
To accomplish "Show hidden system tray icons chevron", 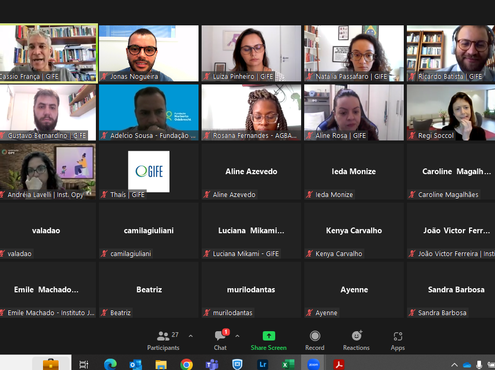I will coord(454,365).
